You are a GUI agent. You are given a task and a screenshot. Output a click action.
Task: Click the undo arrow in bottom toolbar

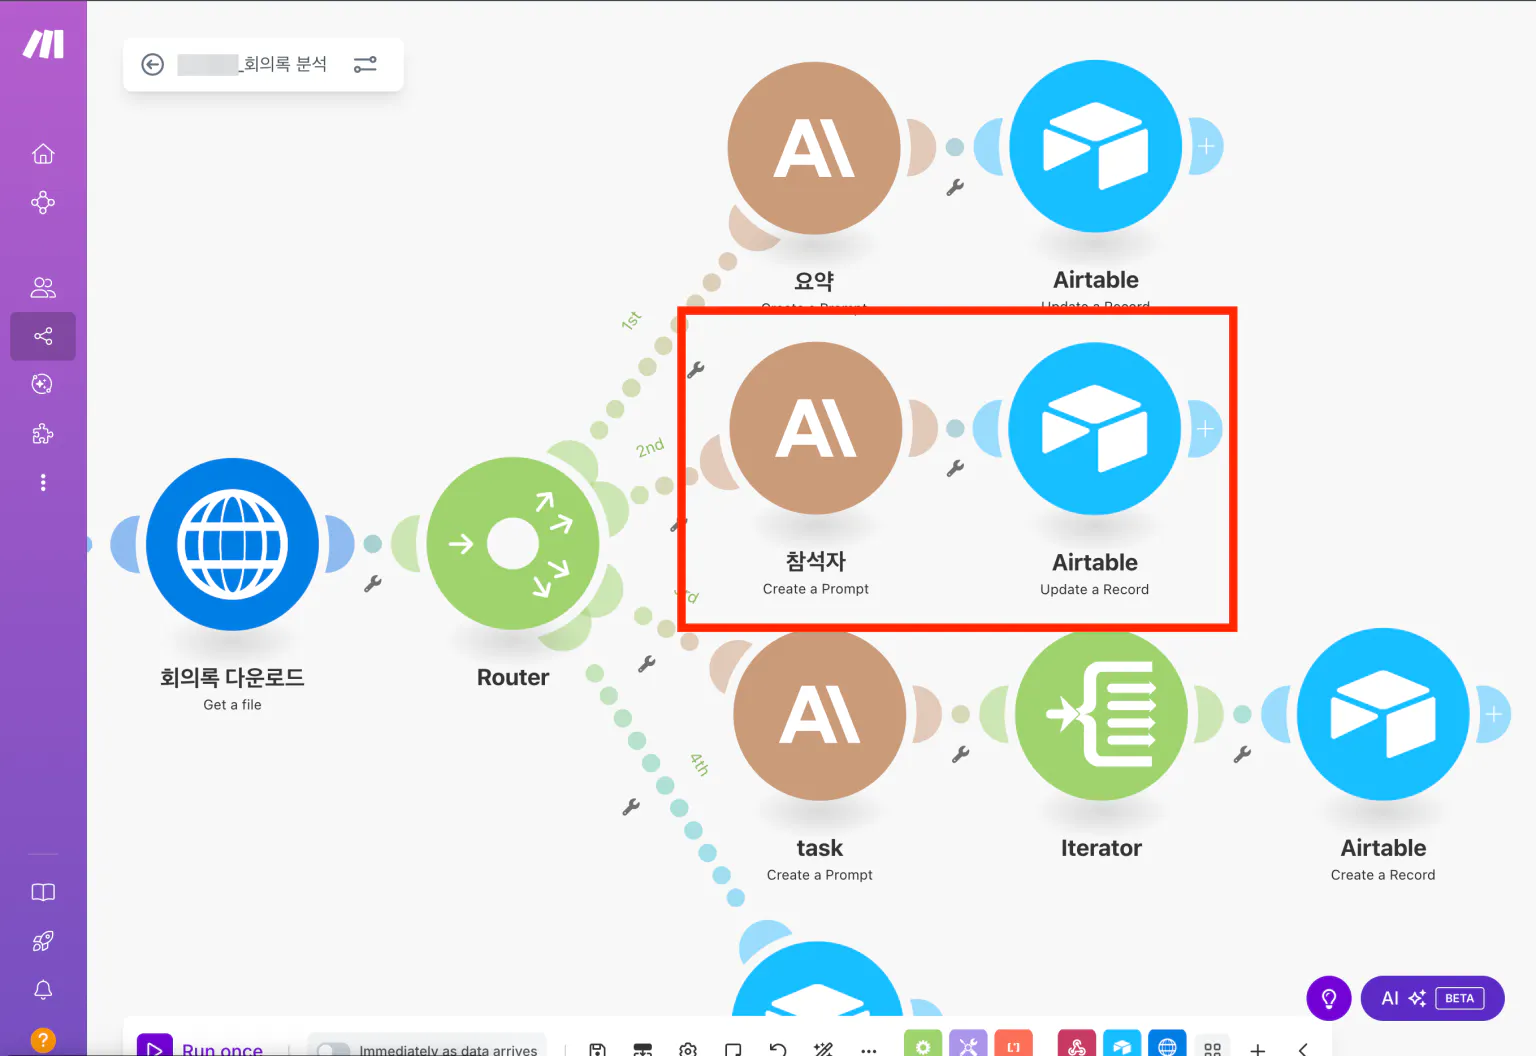click(778, 1050)
